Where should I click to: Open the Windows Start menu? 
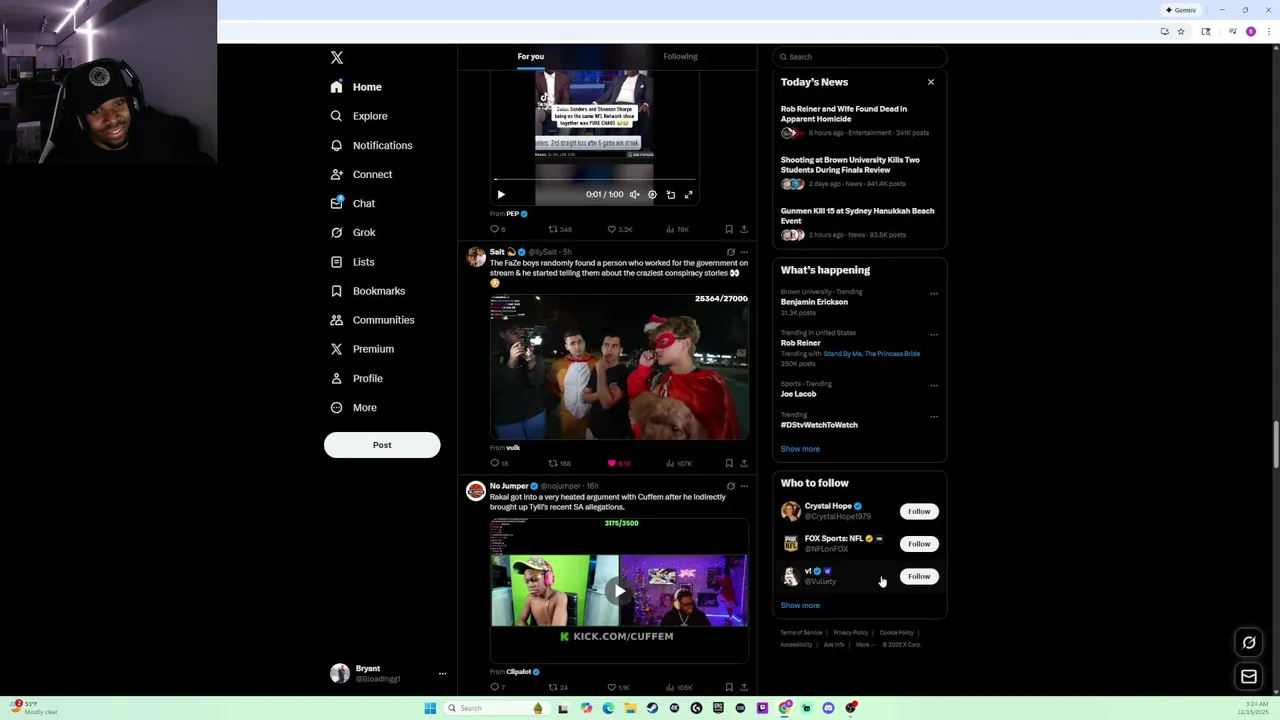tap(430, 708)
